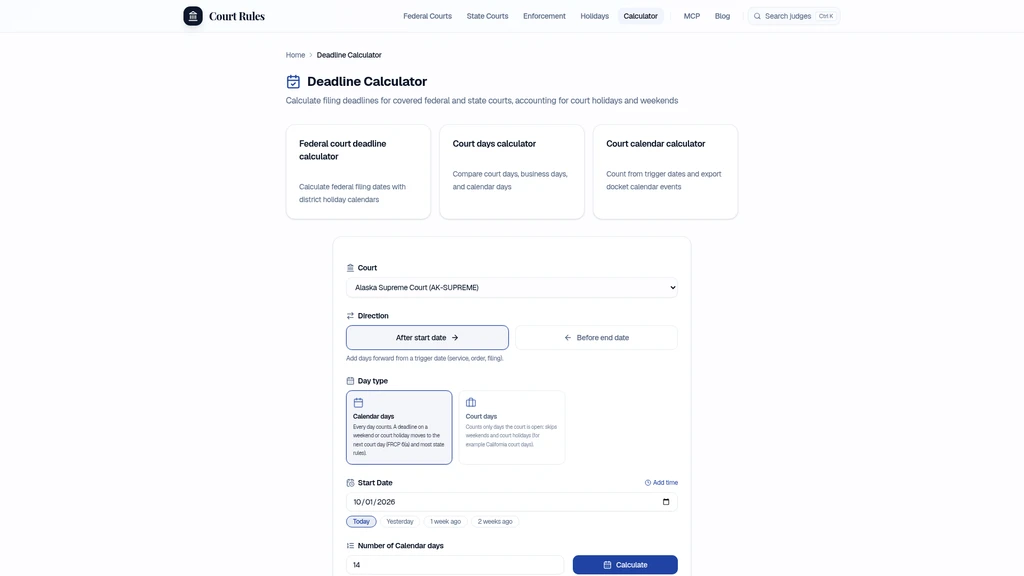This screenshot has height=576, width=1024.
Task: Select the 2 weeks ago chip
Action: click(x=495, y=521)
